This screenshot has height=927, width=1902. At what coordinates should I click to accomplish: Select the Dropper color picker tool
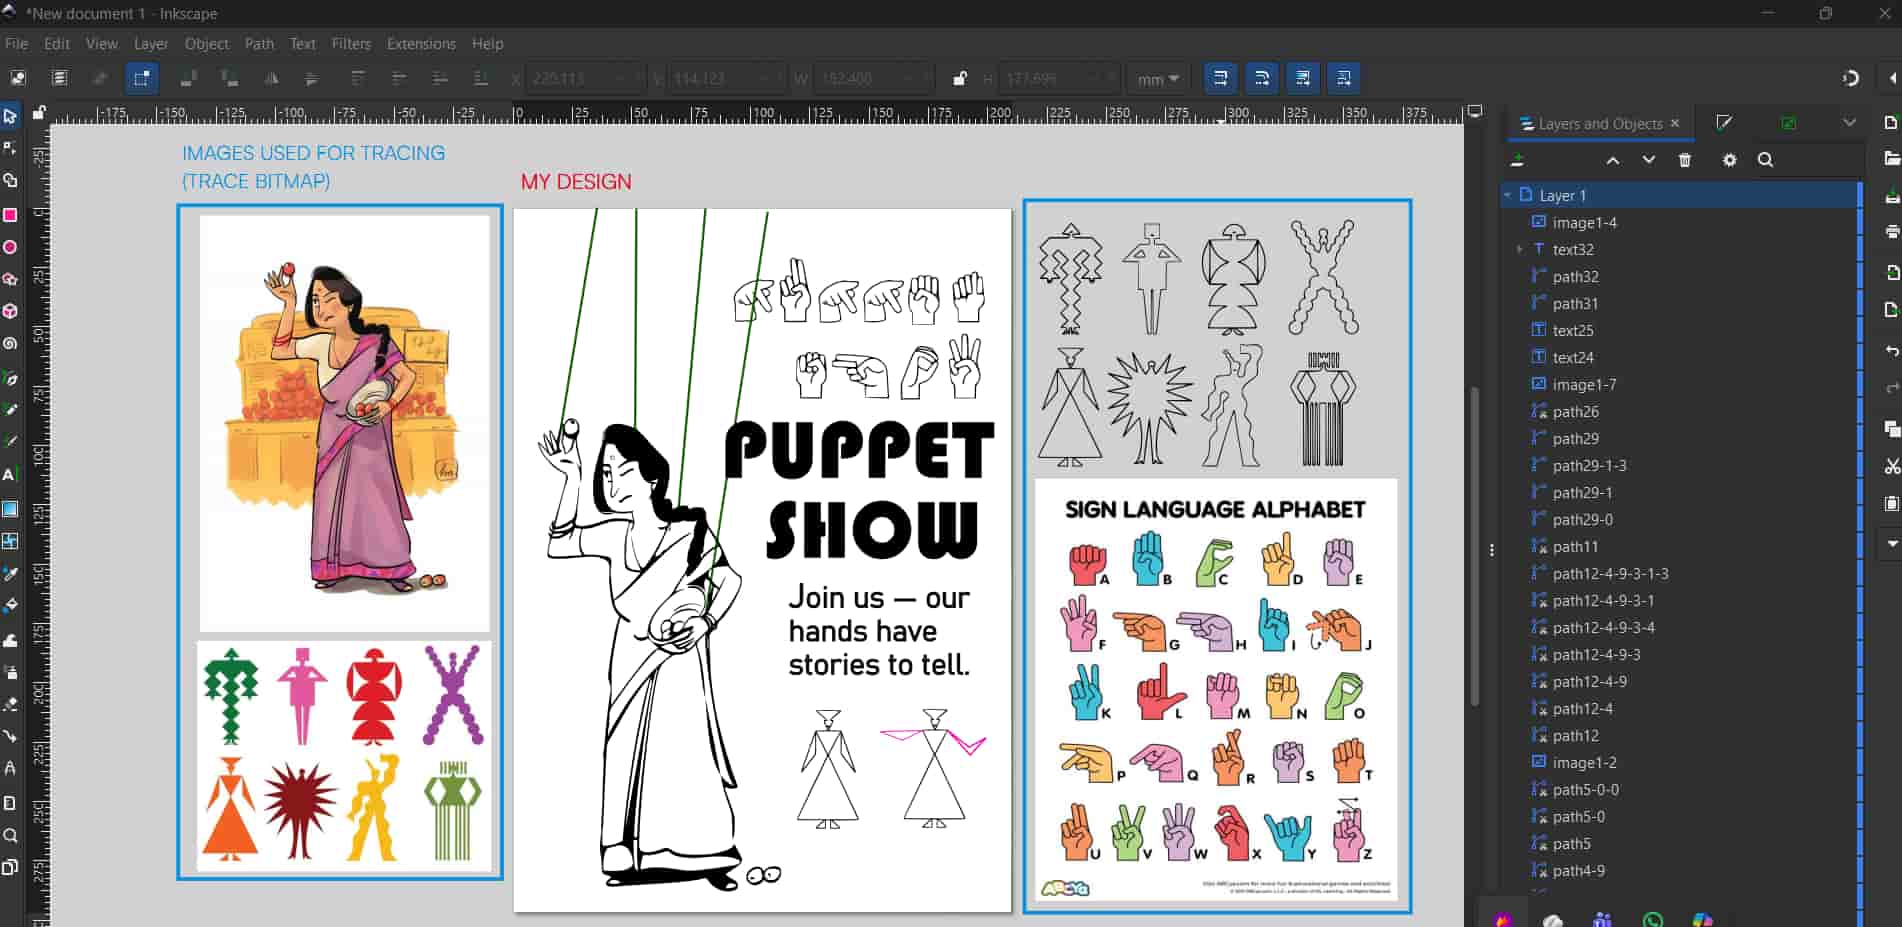(10, 574)
